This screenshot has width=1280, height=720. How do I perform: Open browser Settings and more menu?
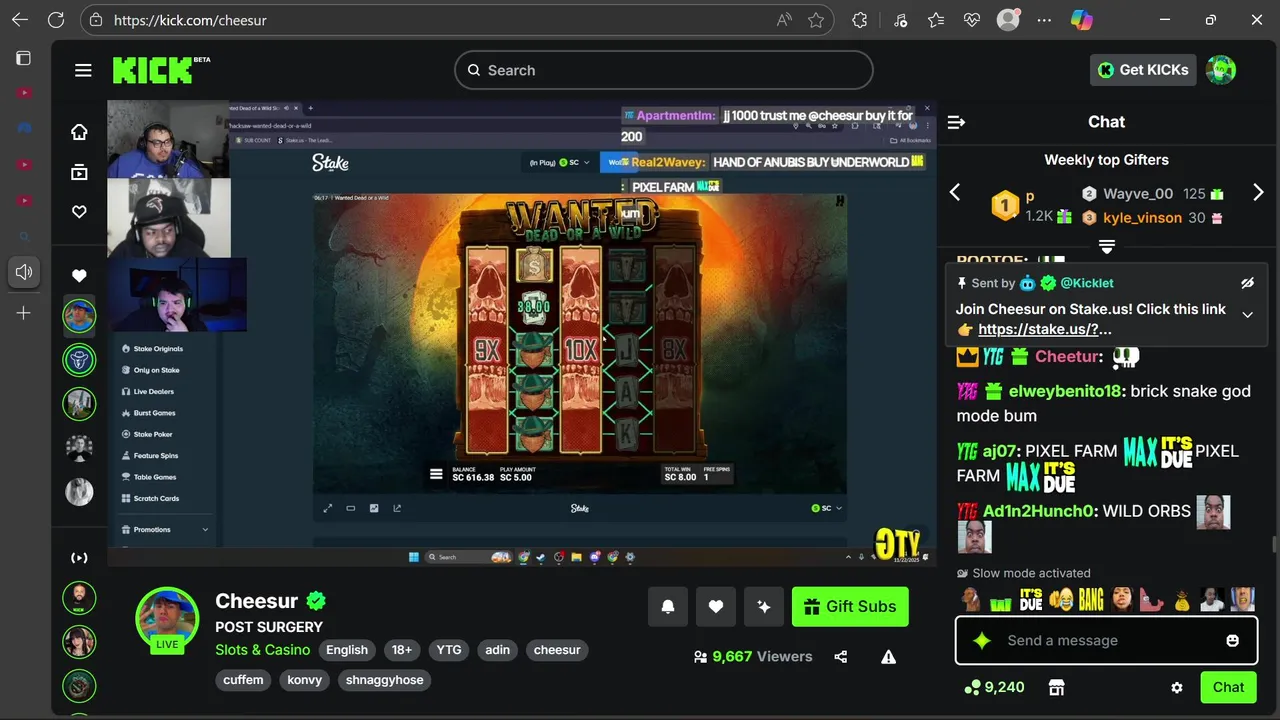point(1045,20)
